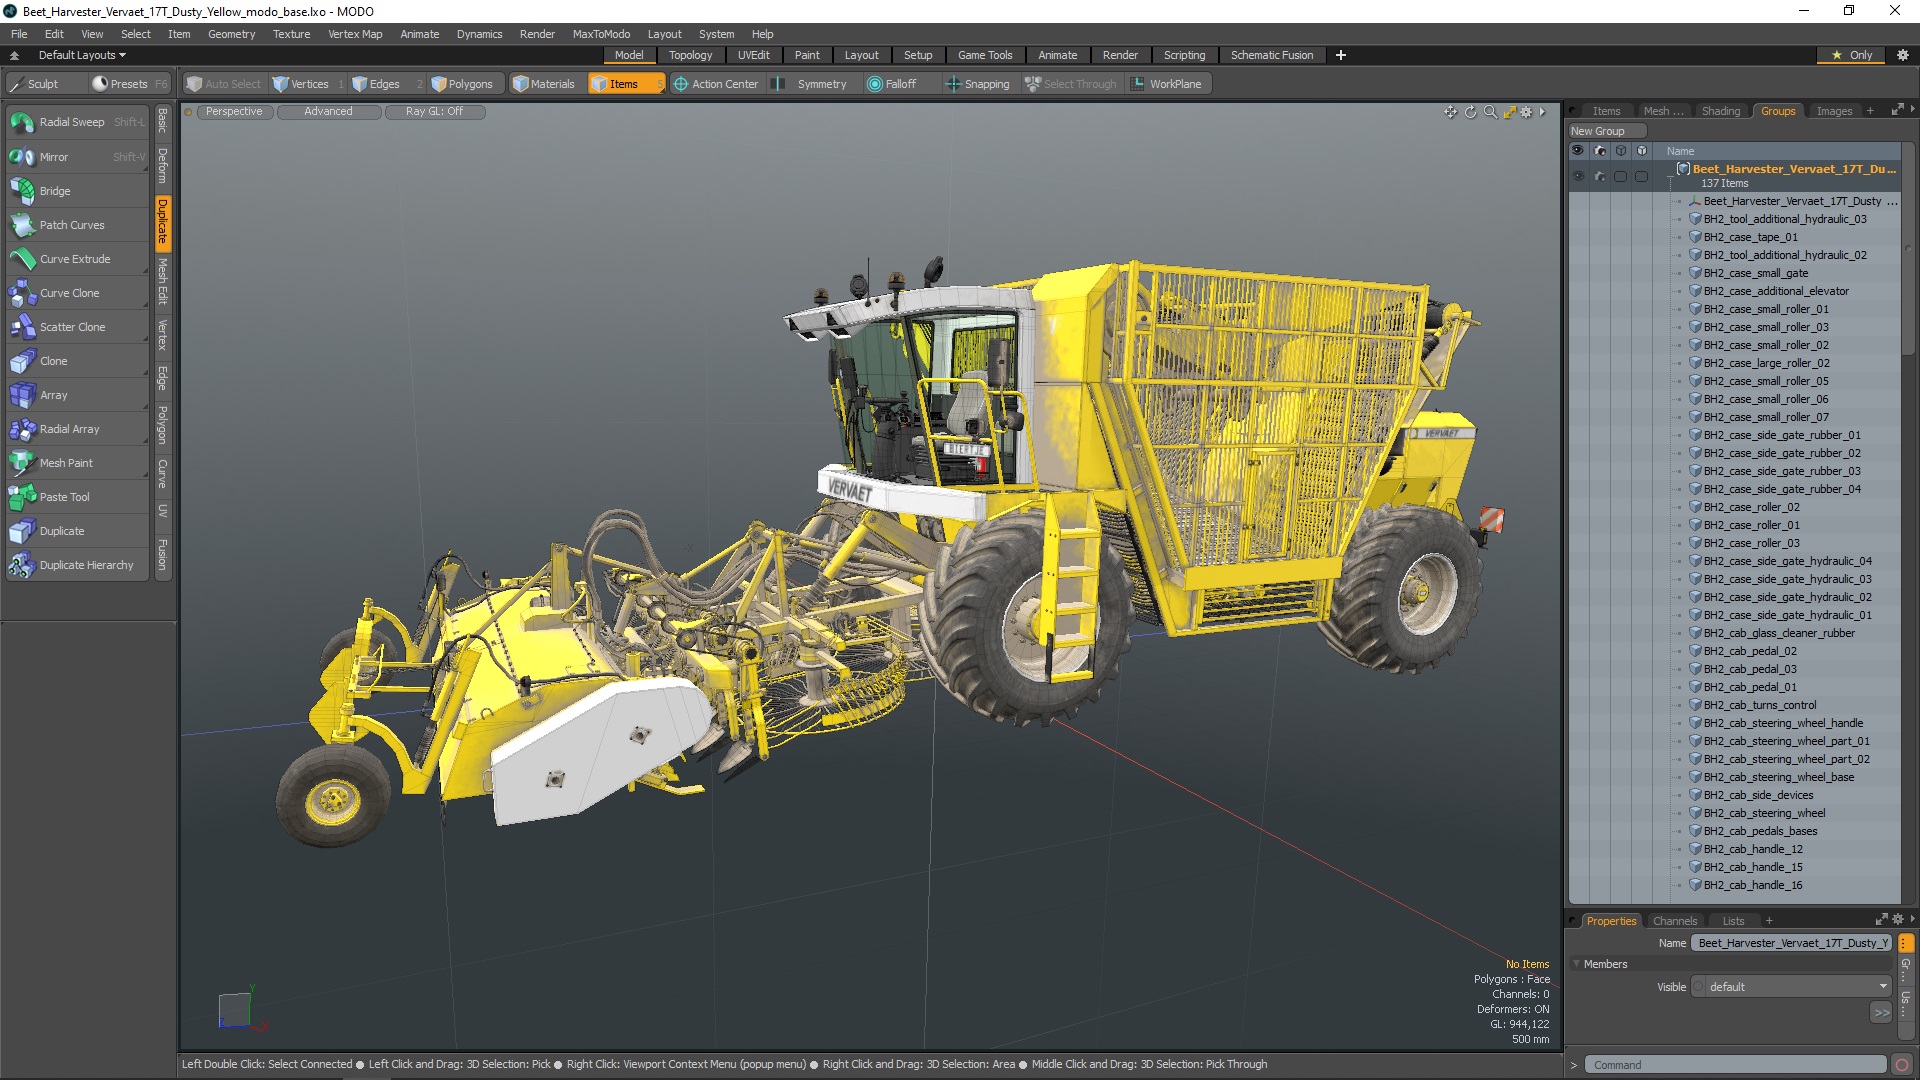Open the Perspective view dropdown
1920x1080 pixels.
(x=234, y=112)
